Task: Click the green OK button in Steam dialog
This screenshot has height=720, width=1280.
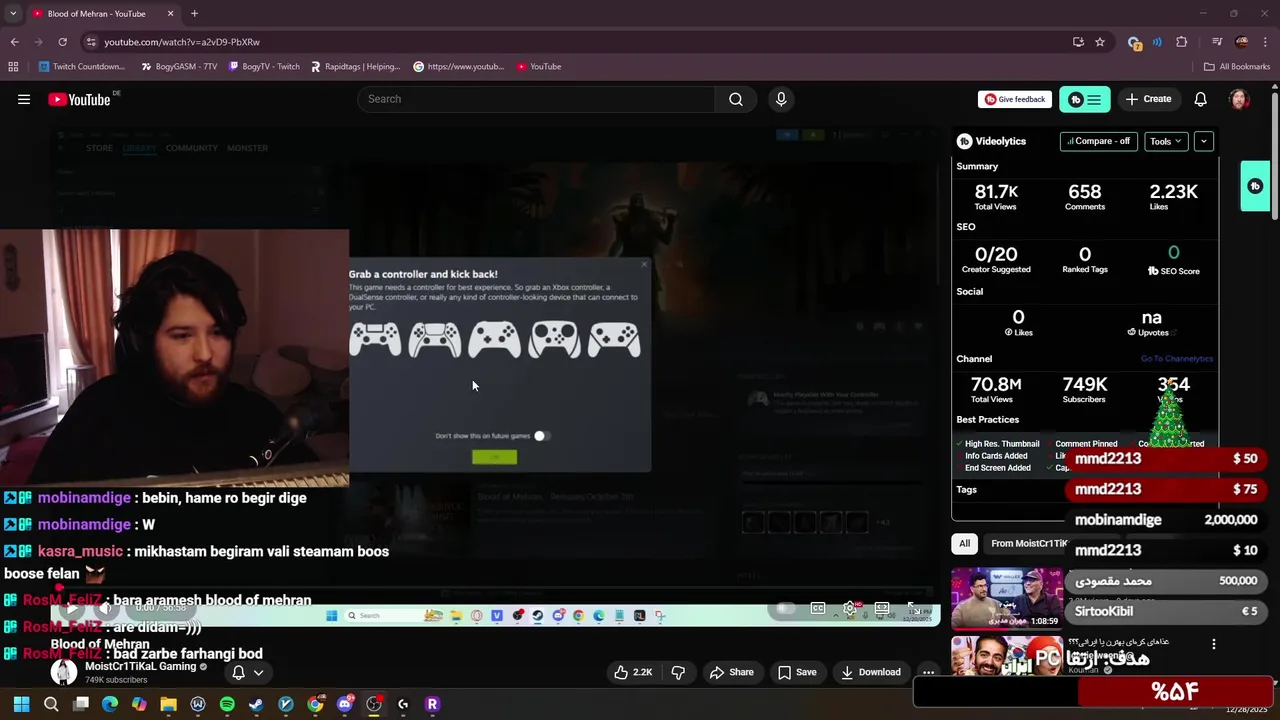Action: pos(495,457)
